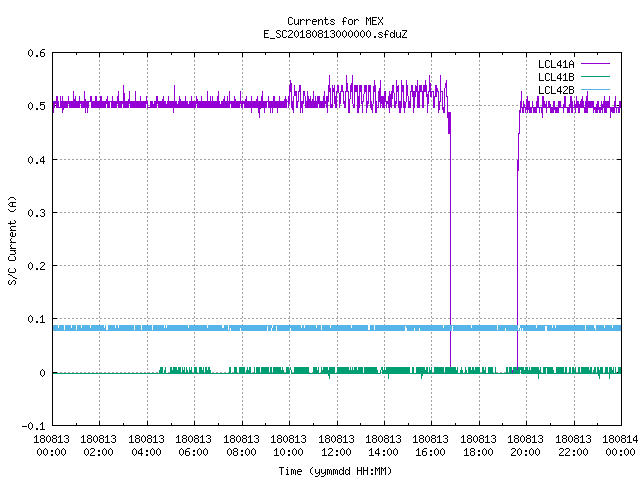Click the x-axis tick '180813 12:00'
The height and width of the screenshot is (480, 640).
(x=336, y=445)
